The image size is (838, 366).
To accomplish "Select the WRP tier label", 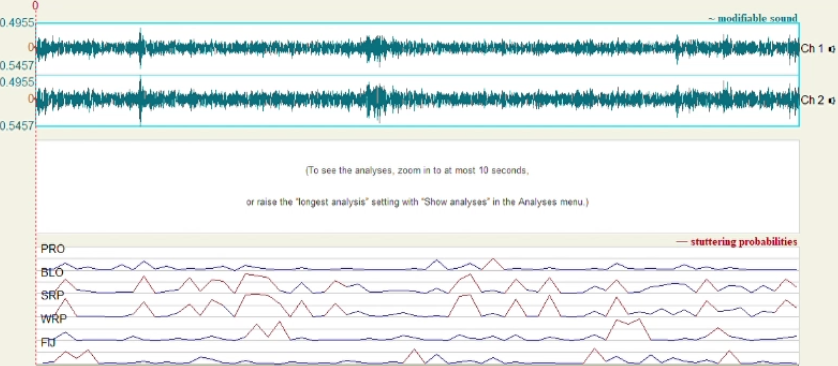I will pos(53,319).
